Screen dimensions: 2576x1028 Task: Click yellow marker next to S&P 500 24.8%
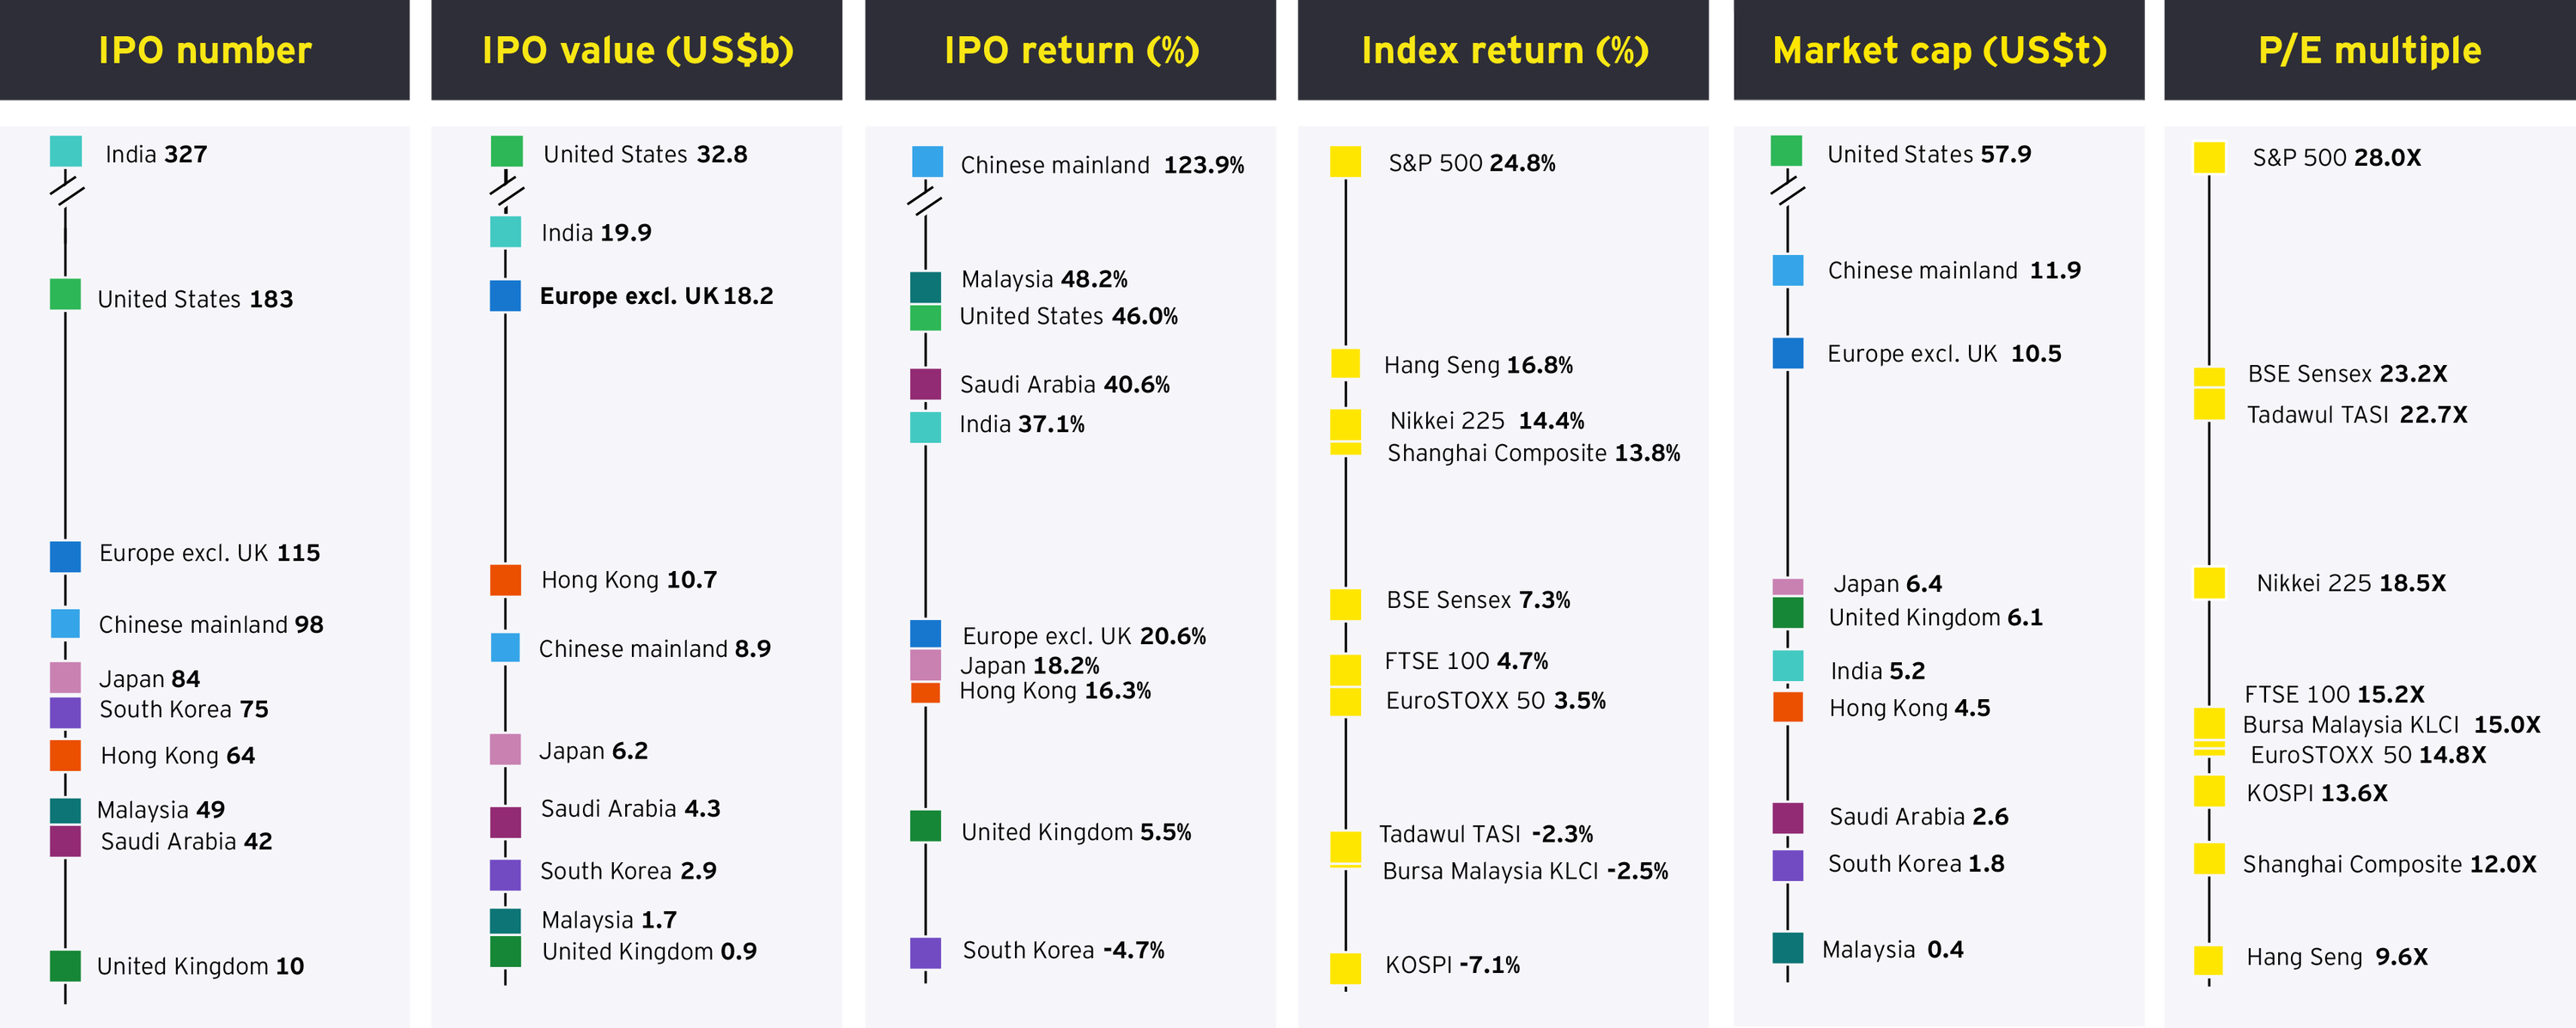[x=1345, y=162]
